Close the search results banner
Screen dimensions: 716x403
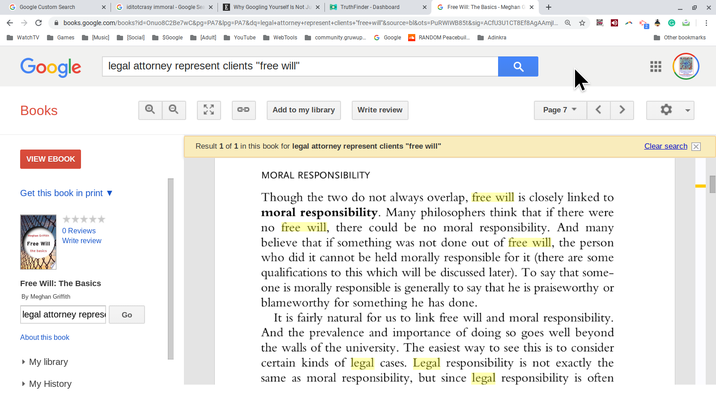click(696, 147)
